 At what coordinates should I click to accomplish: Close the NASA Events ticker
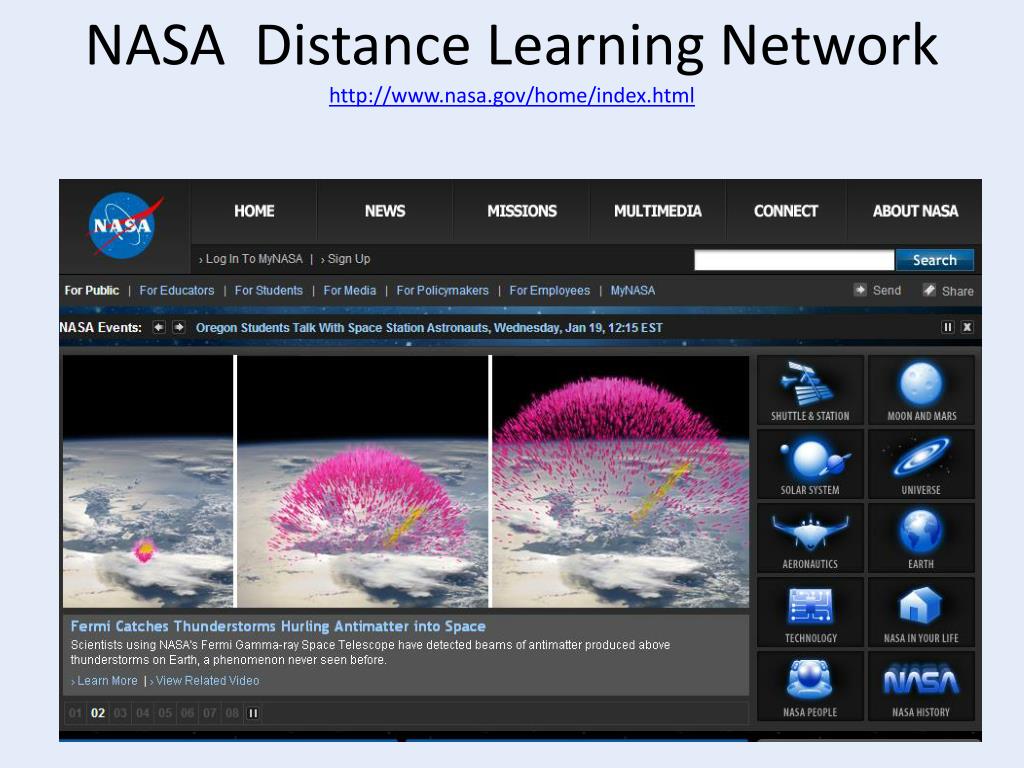pyautogui.click(x=967, y=327)
